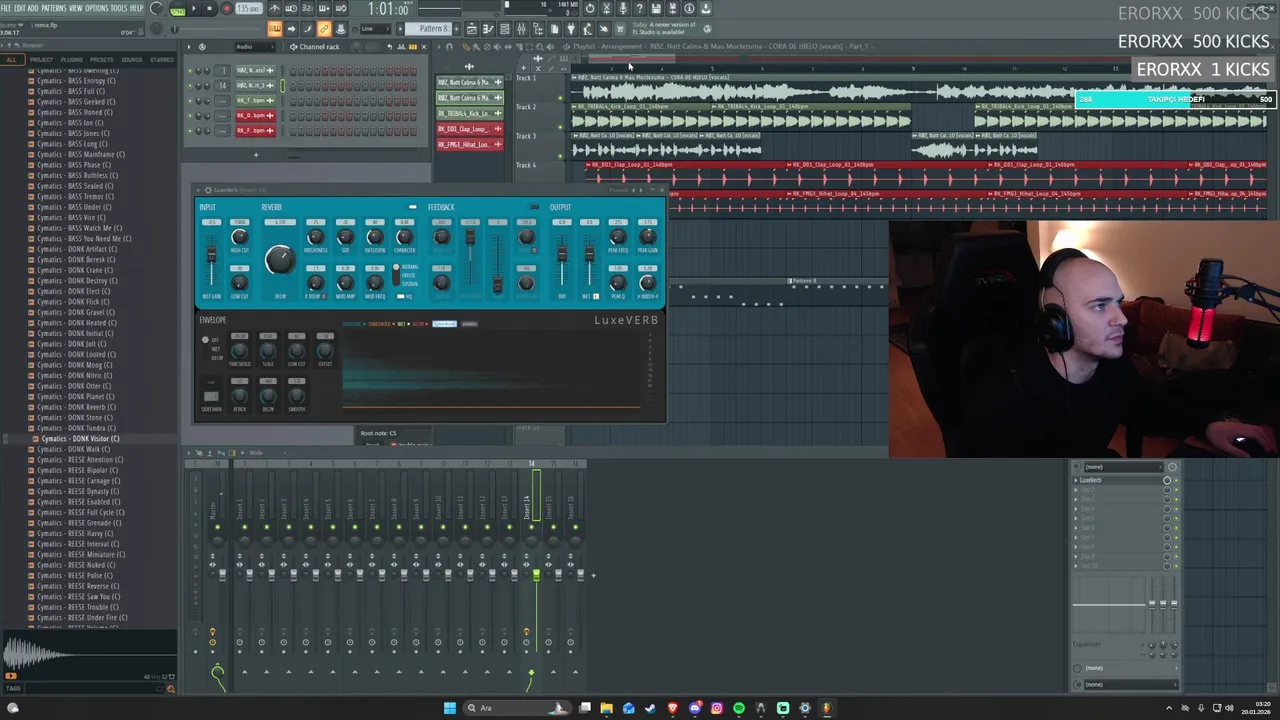Open the OPTIONS menu
The width and height of the screenshot is (1280, 720).
[x=97, y=8]
